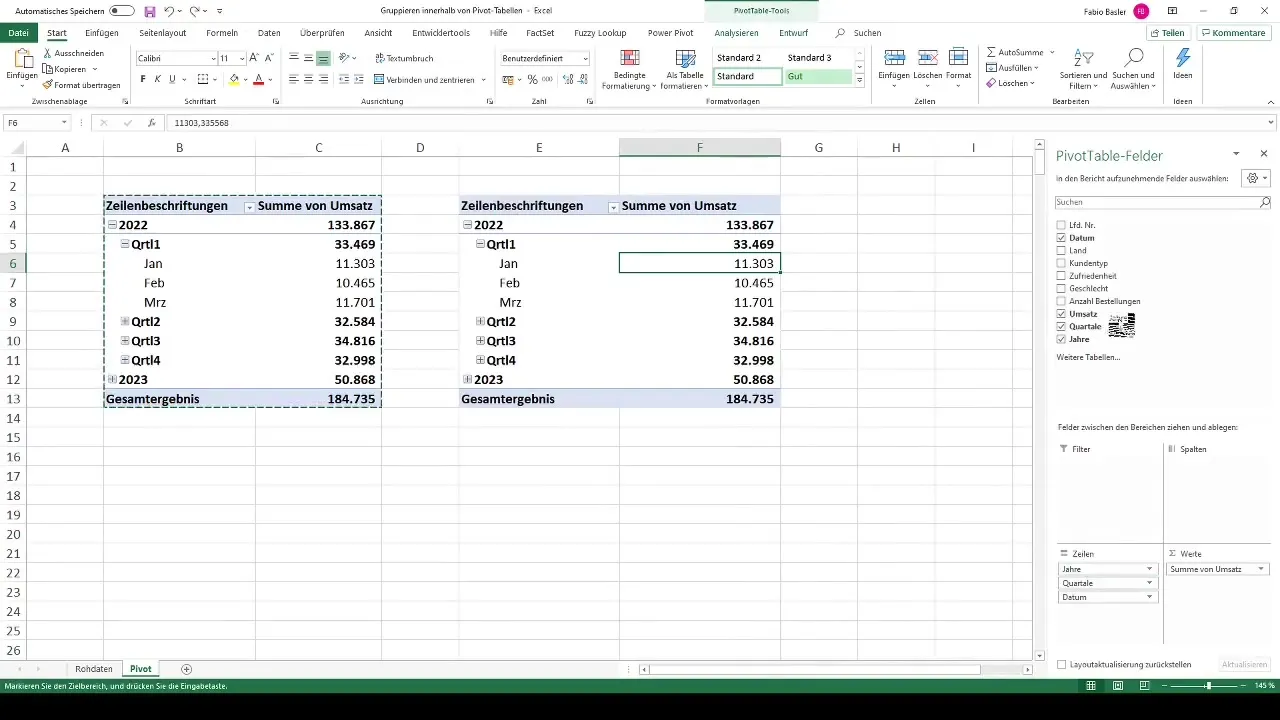Viewport: 1280px width, 720px height.
Task: Open Benutzerdefiniert number format dropdown
Action: (585, 58)
